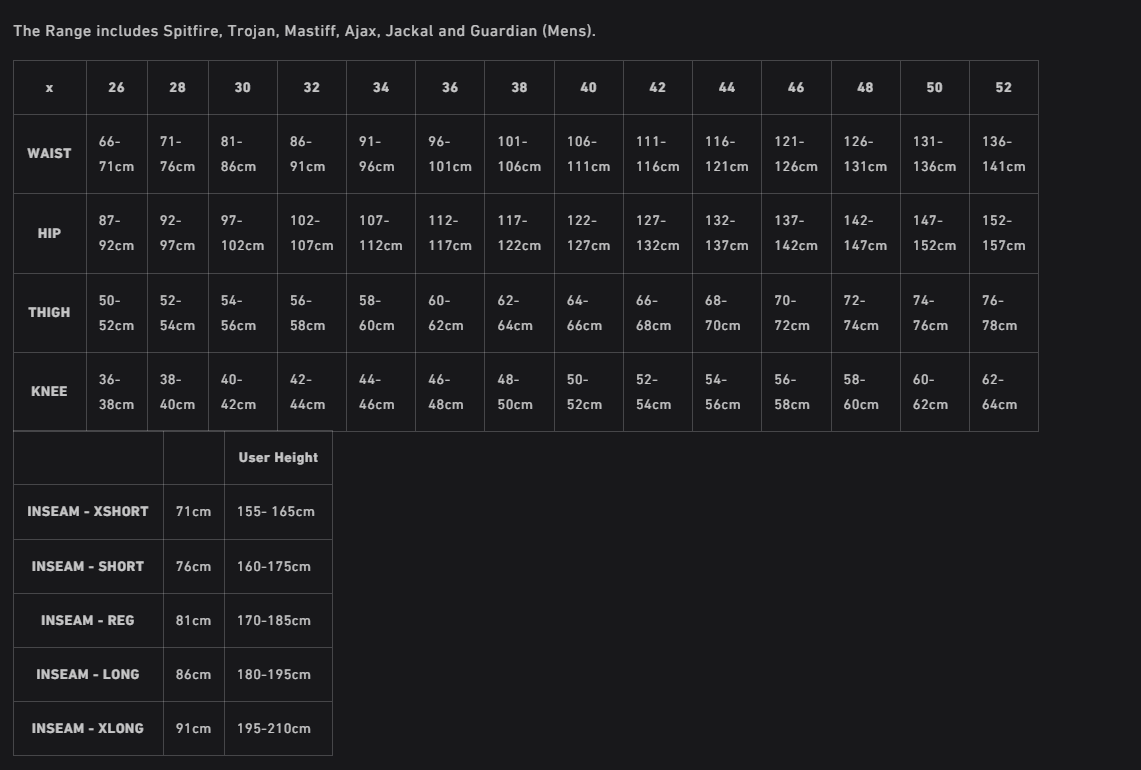Select the knee cell 62-64cm
The height and width of the screenshot is (770, 1141).
[x=1003, y=392]
